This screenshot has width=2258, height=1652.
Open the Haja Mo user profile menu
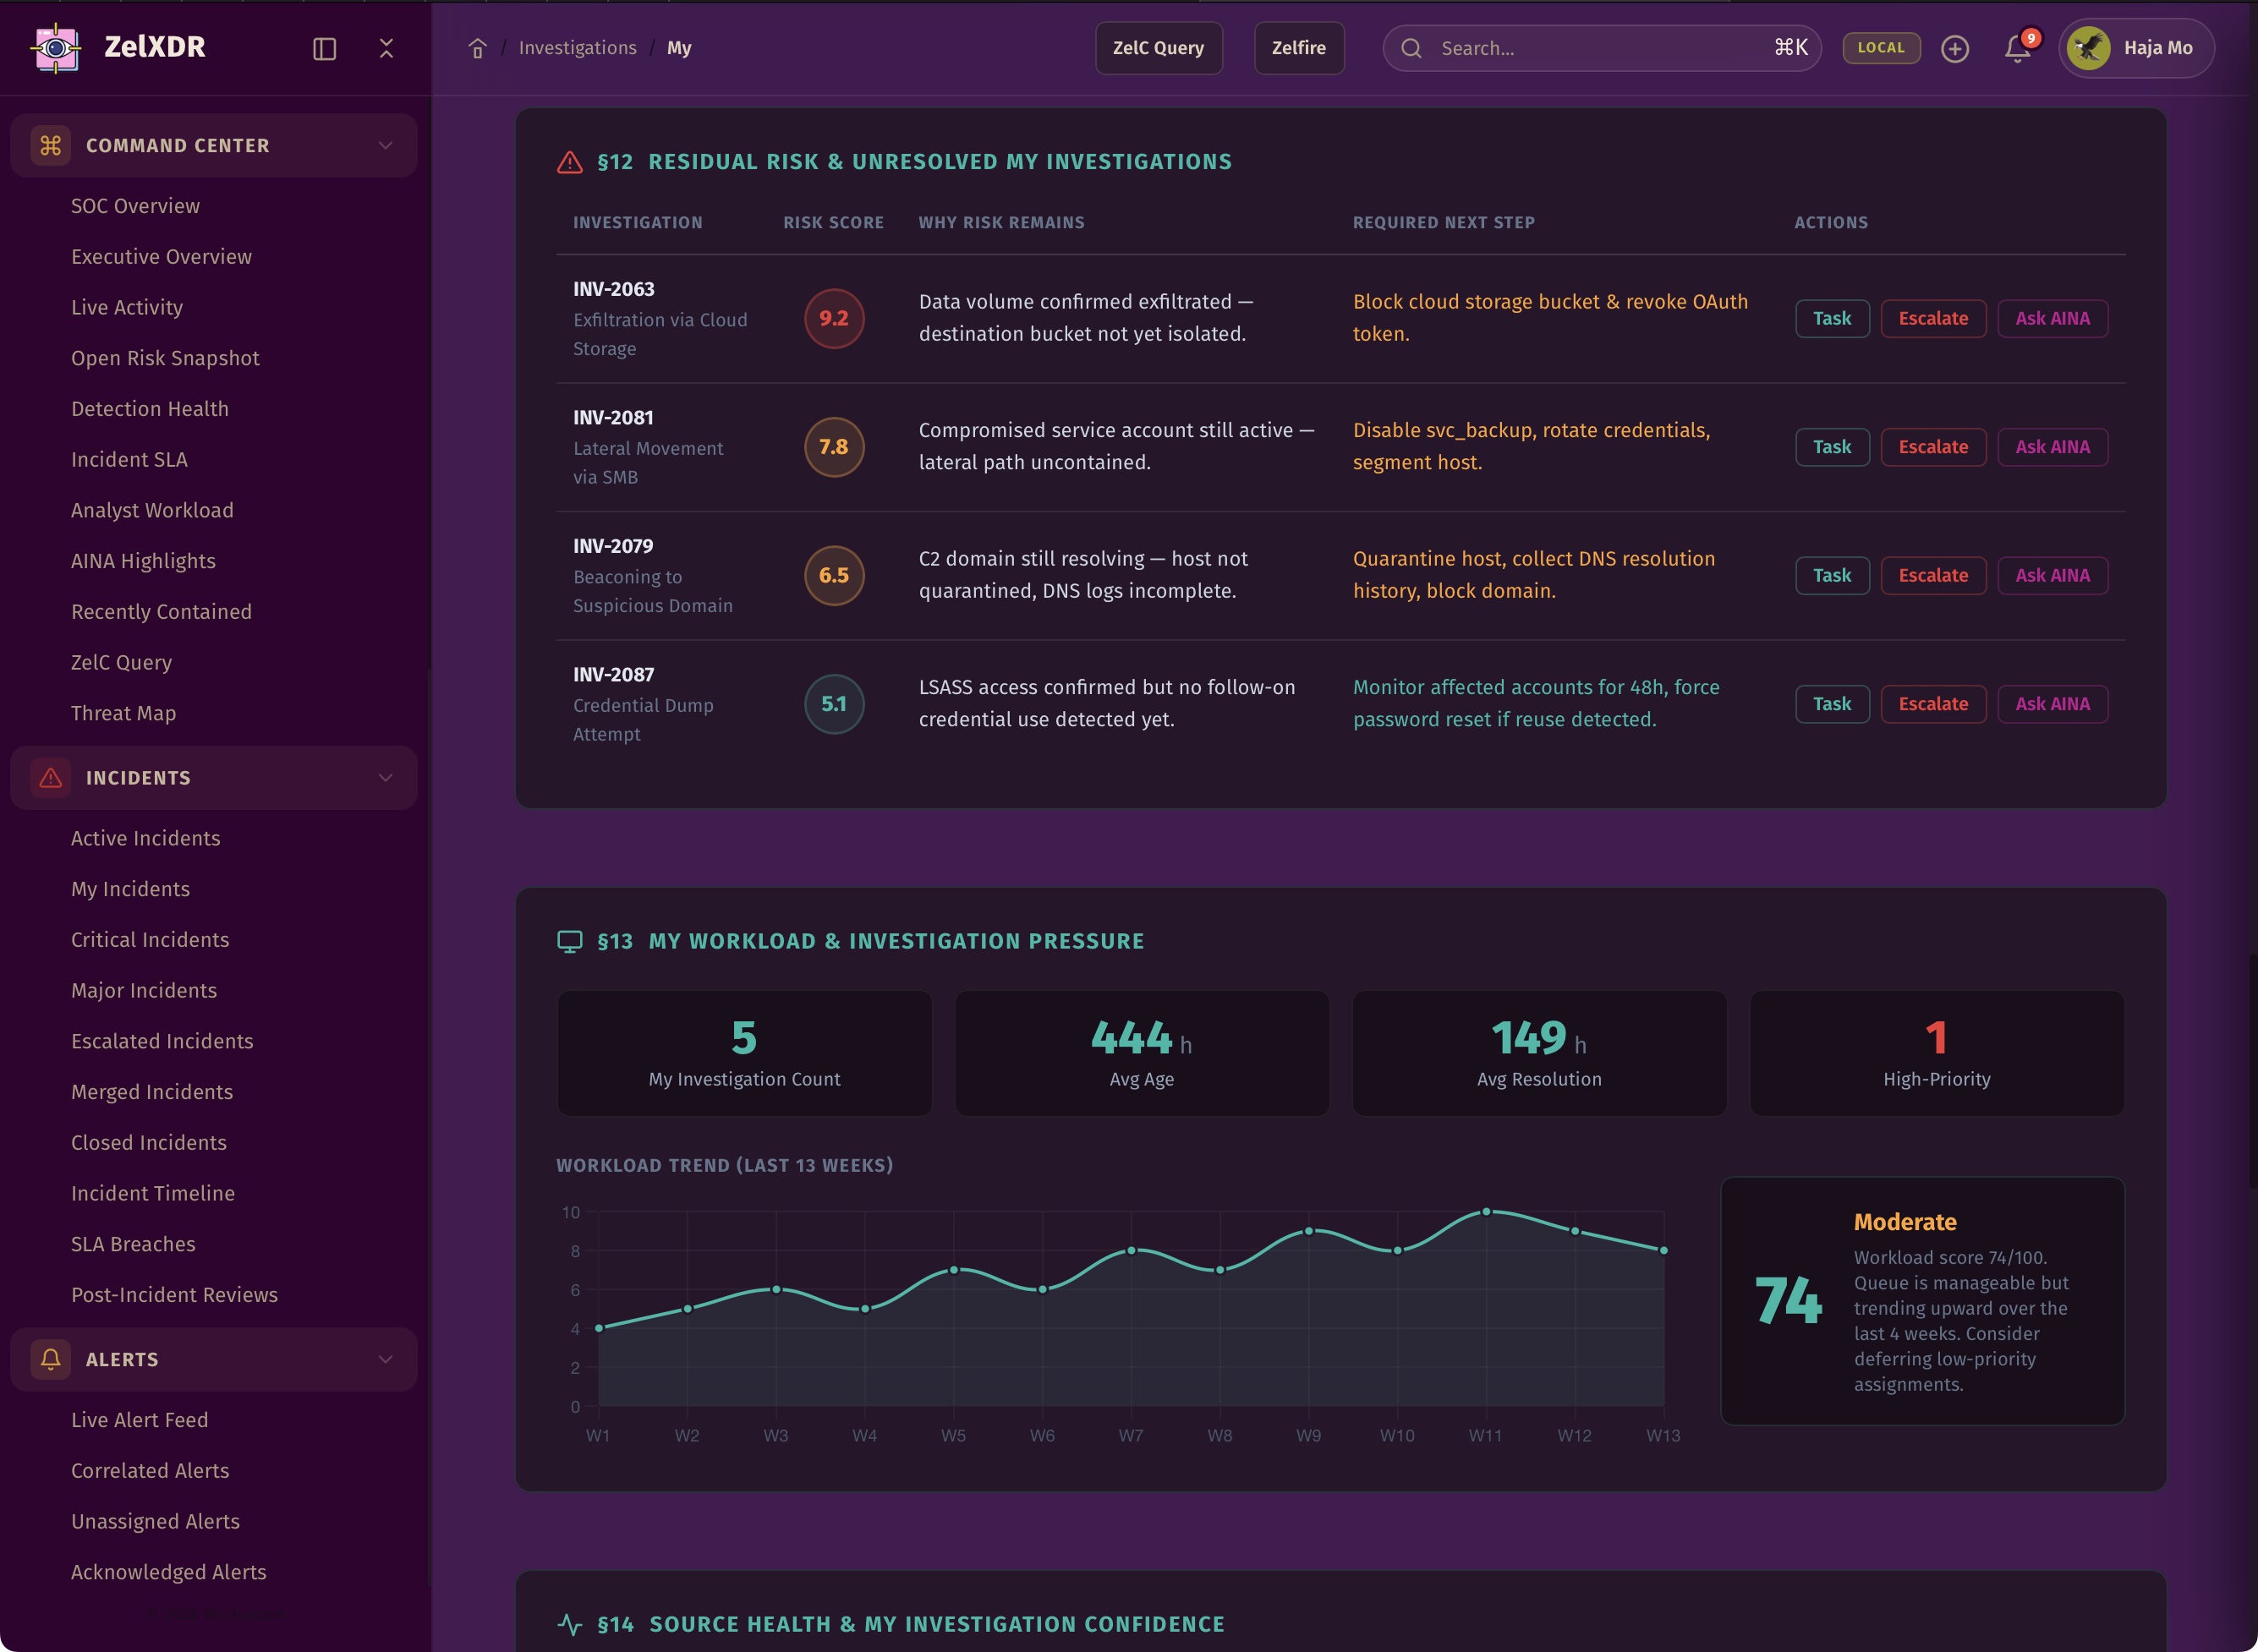point(2135,48)
